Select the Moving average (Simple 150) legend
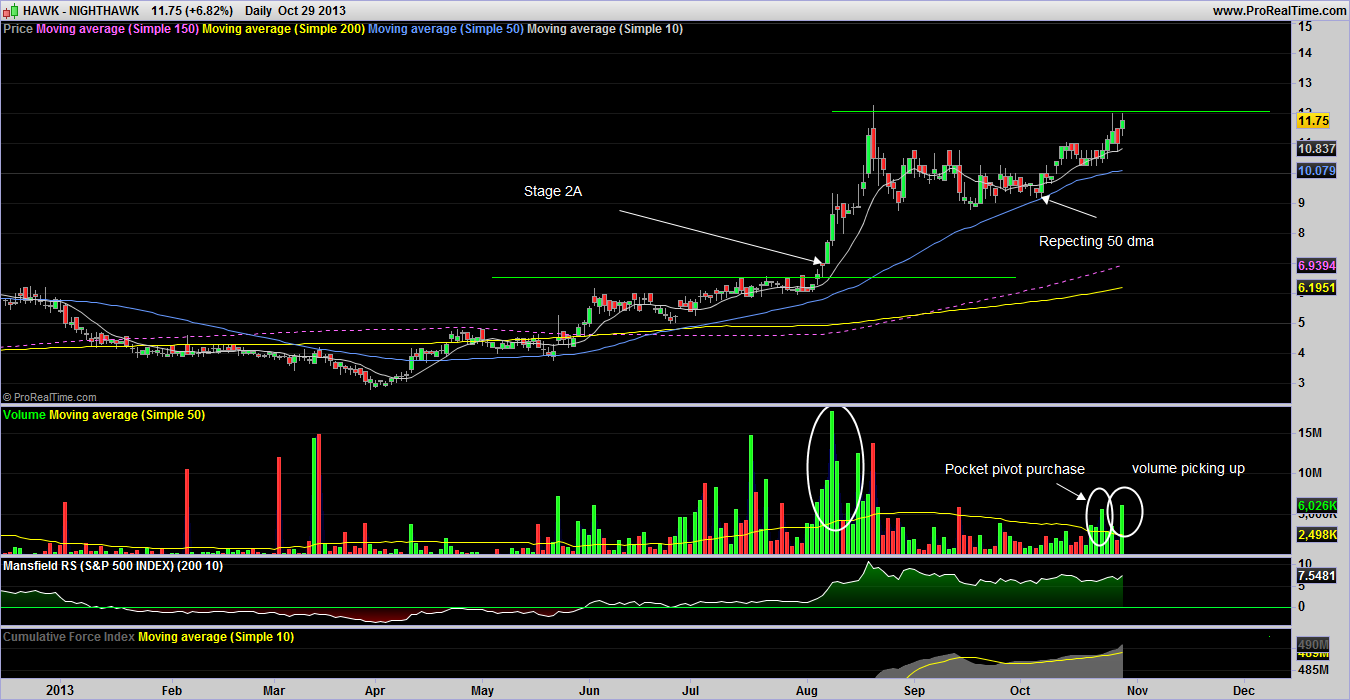The height and width of the screenshot is (700, 1350). pos(117,29)
